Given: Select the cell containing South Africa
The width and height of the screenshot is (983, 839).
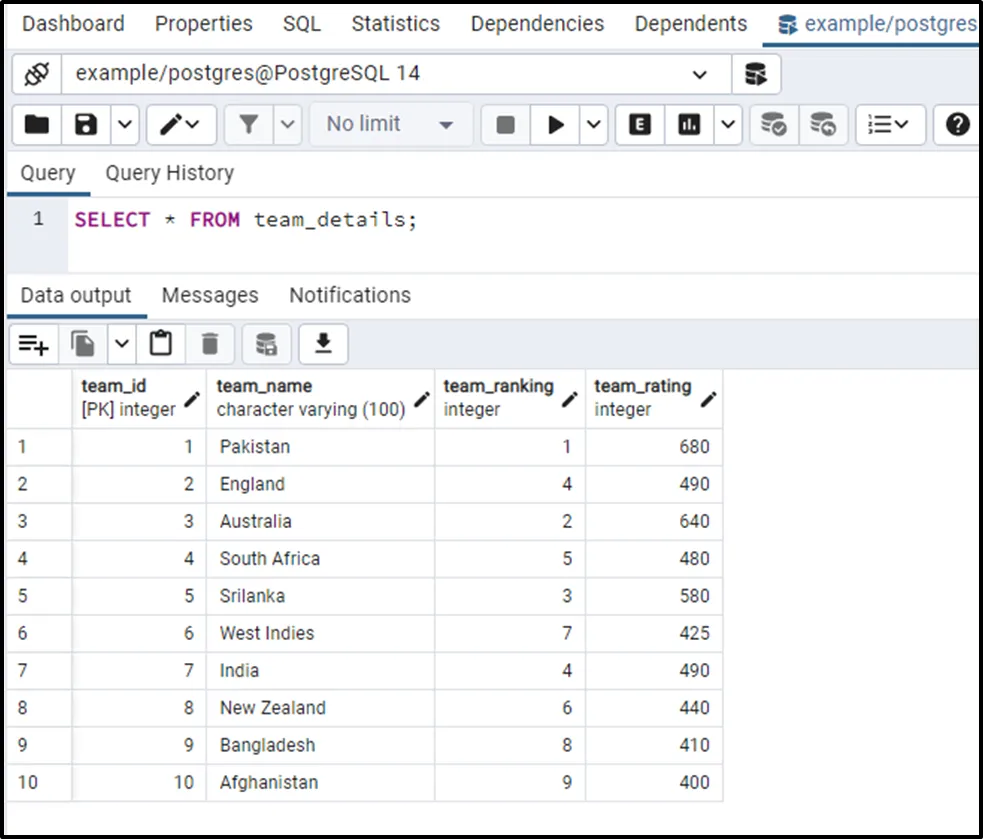Looking at the screenshot, I should pos(270,558).
